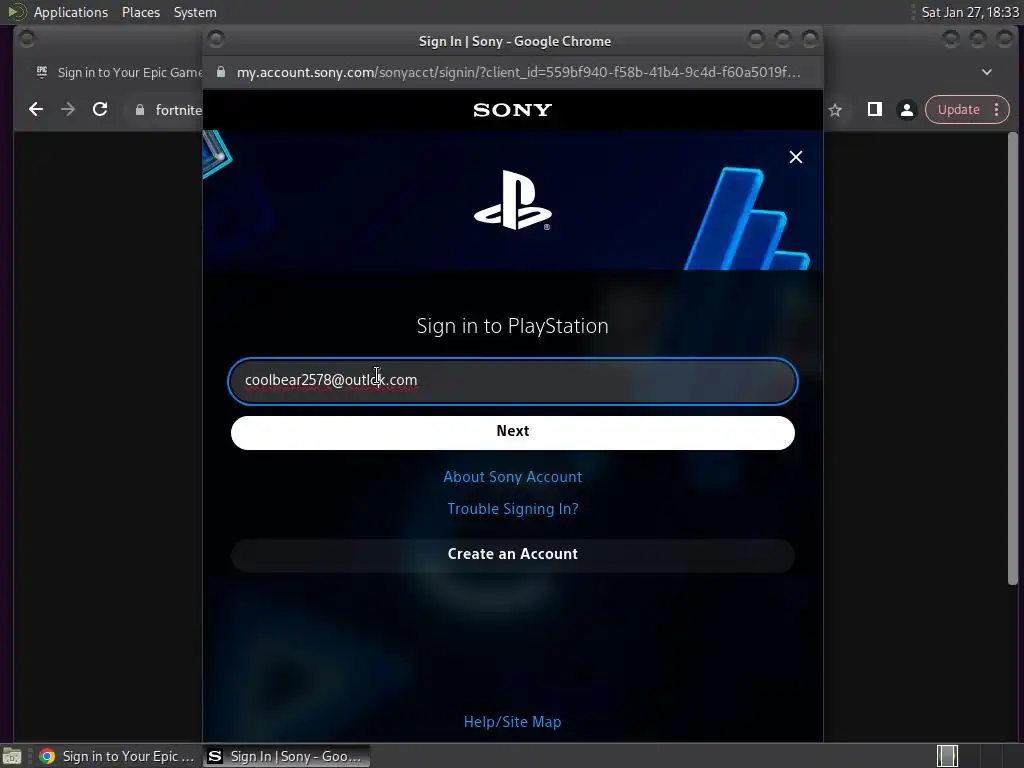The width and height of the screenshot is (1024, 768).
Task: Open the Trouble Signing In? link
Action: [513, 509]
